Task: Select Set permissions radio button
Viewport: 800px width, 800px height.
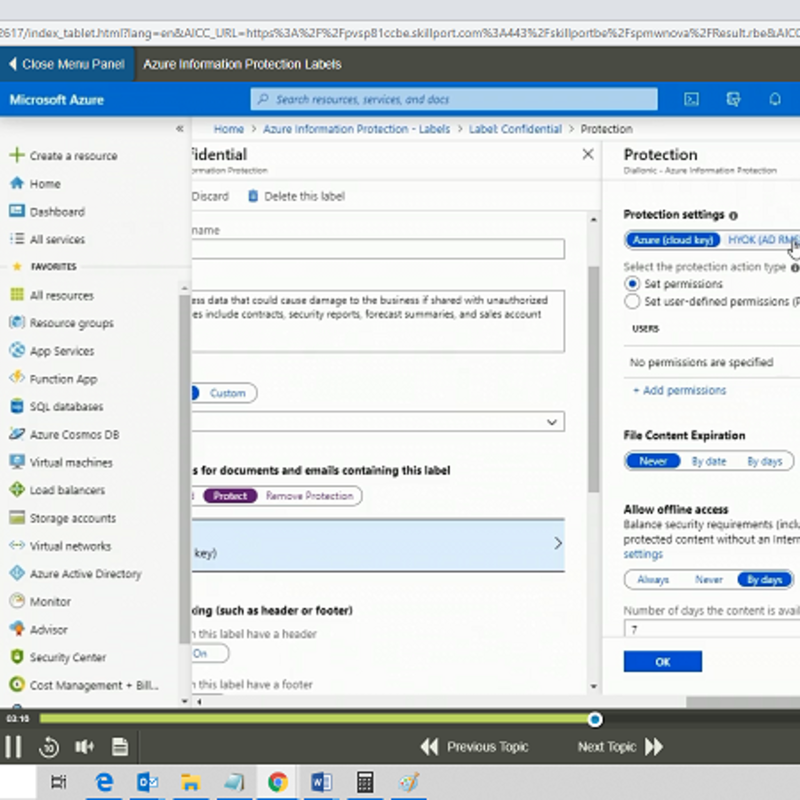Action: [632, 284]
